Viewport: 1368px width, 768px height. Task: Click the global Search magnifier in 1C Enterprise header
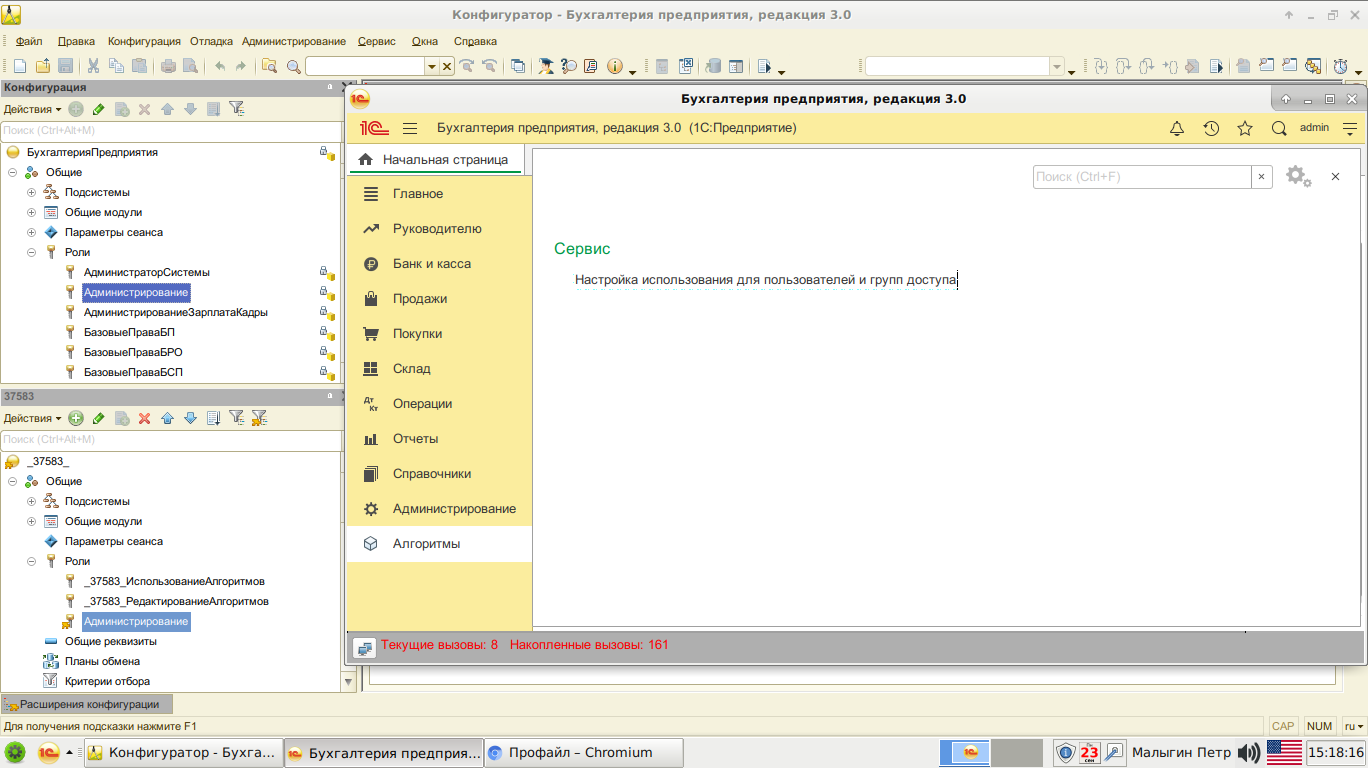(1279, 128)
